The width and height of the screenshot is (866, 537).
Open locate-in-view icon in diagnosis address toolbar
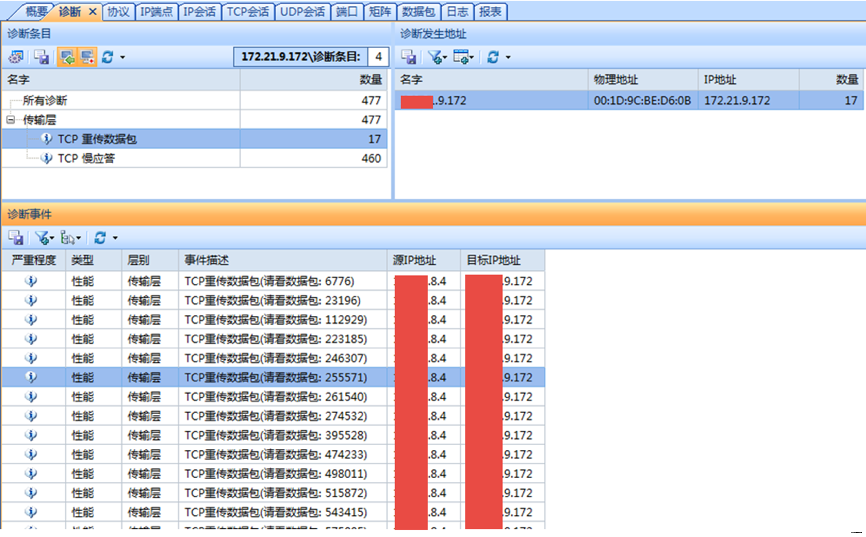point(463,57)
